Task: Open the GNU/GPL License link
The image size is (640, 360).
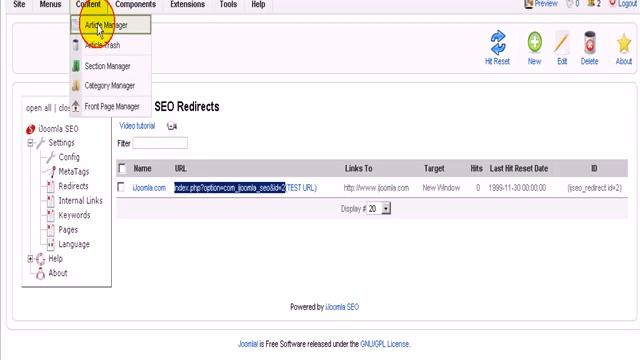Action: tap(384, 344)
